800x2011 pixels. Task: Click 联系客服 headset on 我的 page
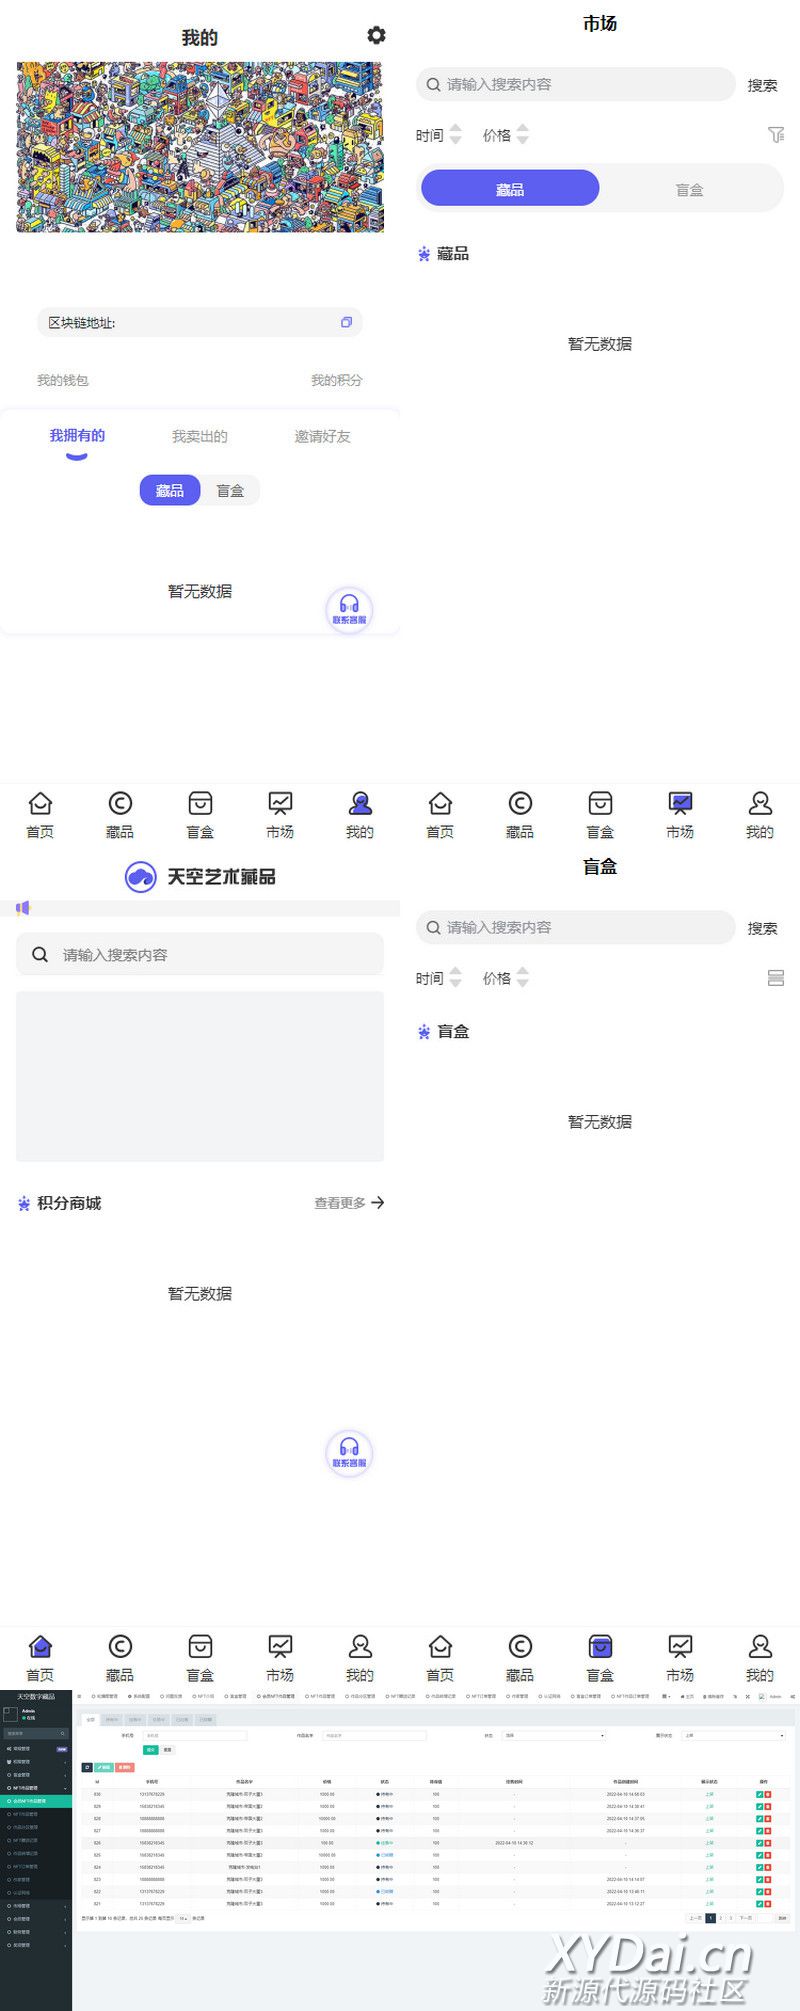point(349,609)
